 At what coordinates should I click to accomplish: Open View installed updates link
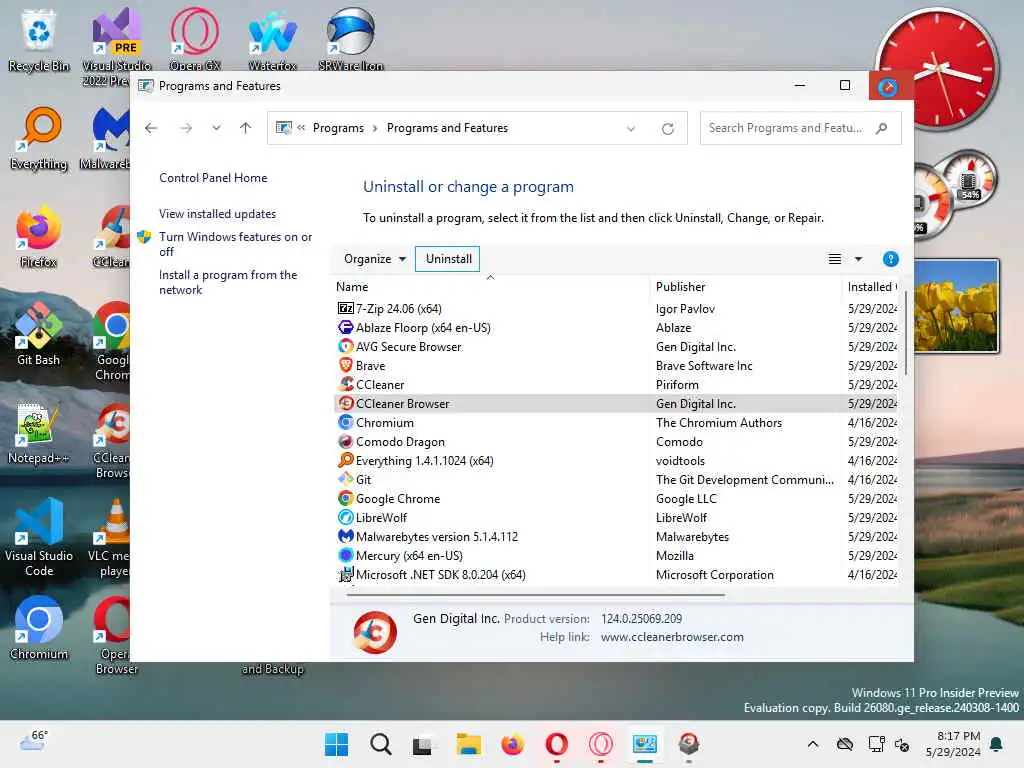pos(217,214)
